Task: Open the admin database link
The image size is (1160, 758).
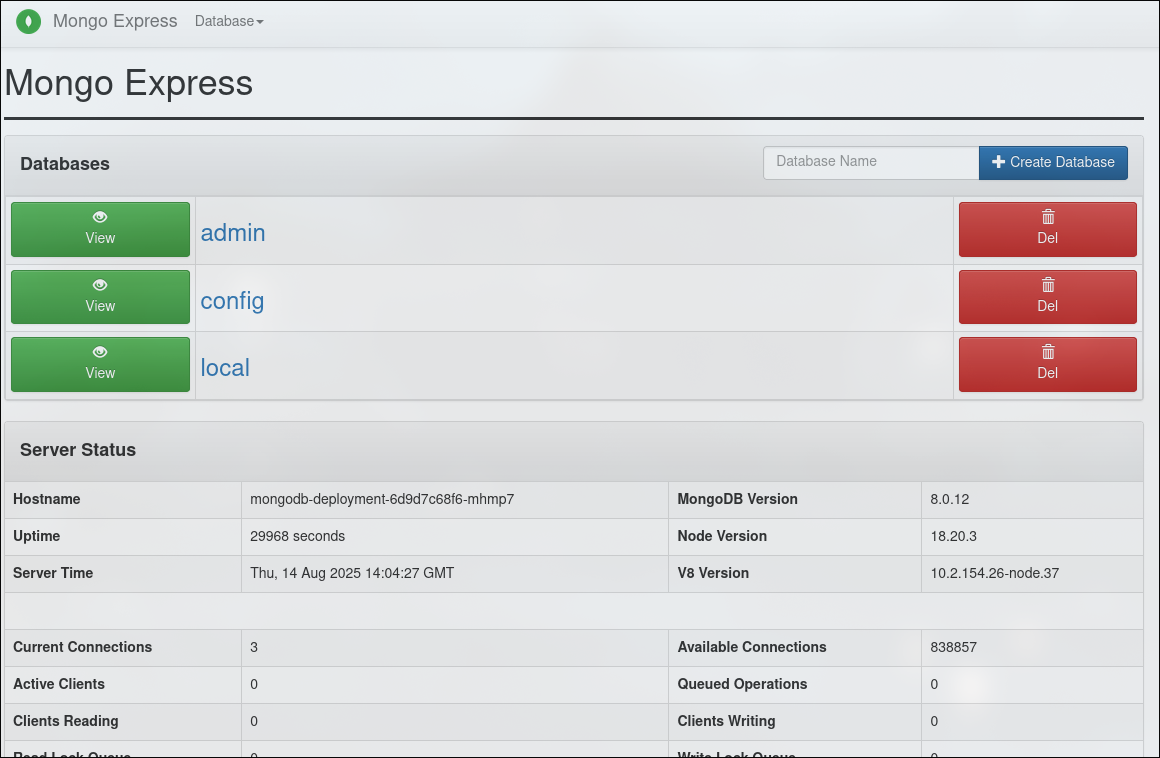Action: pyautogui.click(x=233, y=233)
